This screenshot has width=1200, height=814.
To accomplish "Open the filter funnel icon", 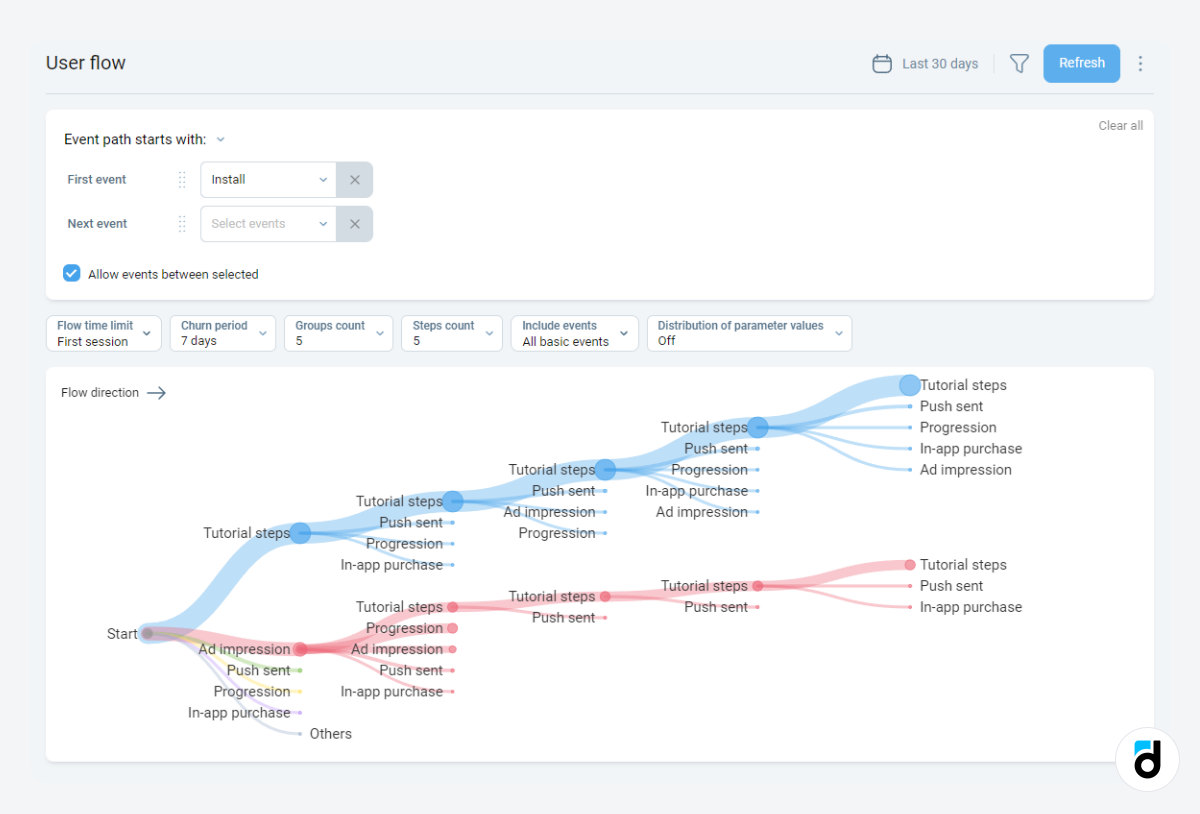I will 1019,63.
